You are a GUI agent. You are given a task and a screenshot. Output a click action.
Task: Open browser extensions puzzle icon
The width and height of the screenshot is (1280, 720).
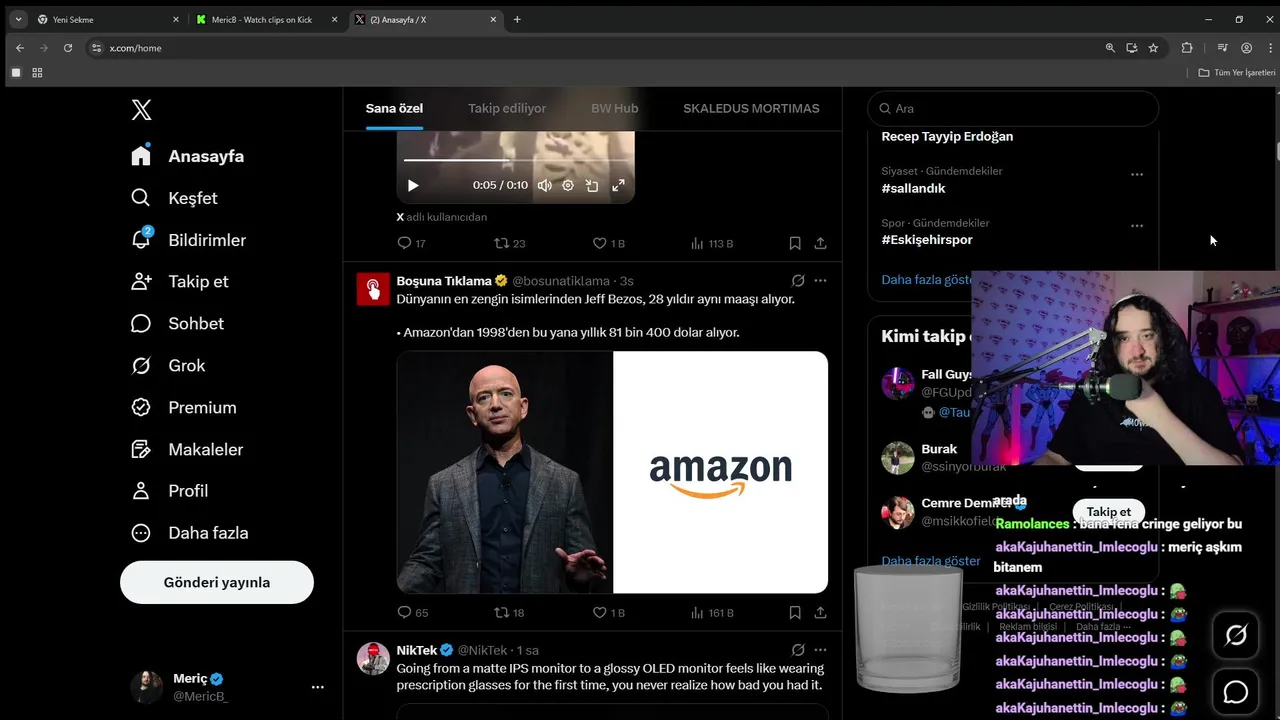[x=1187, y=48]
